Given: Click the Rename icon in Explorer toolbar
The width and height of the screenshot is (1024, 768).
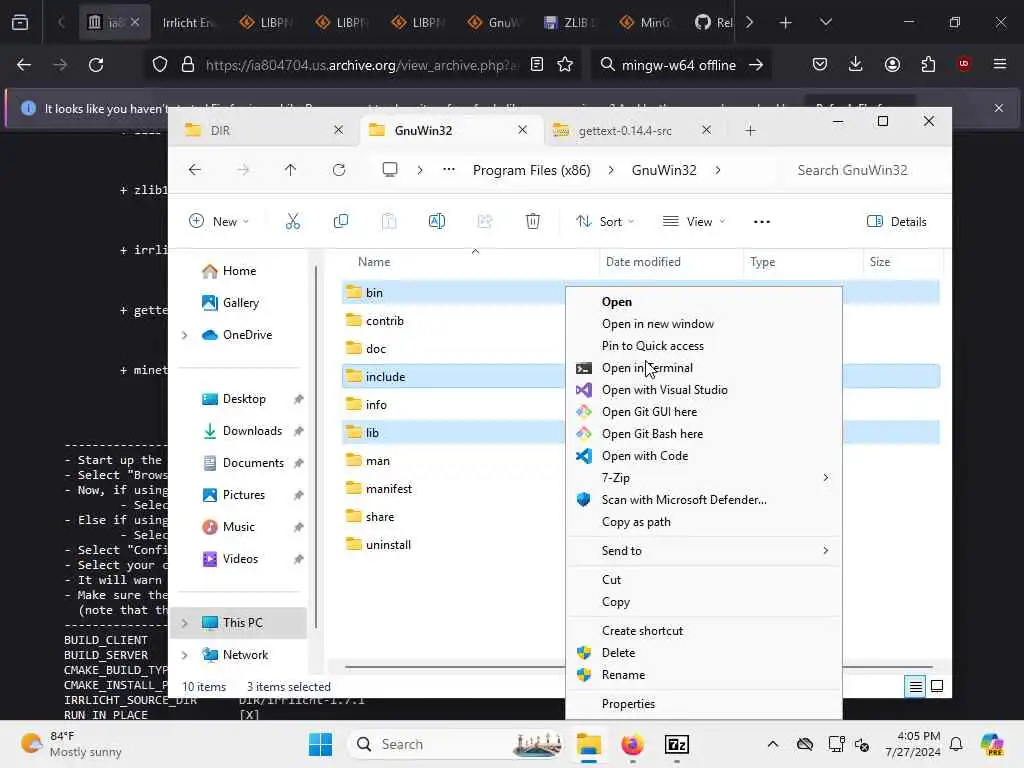Looking at the screenshot, I should (x=436, y=221).
